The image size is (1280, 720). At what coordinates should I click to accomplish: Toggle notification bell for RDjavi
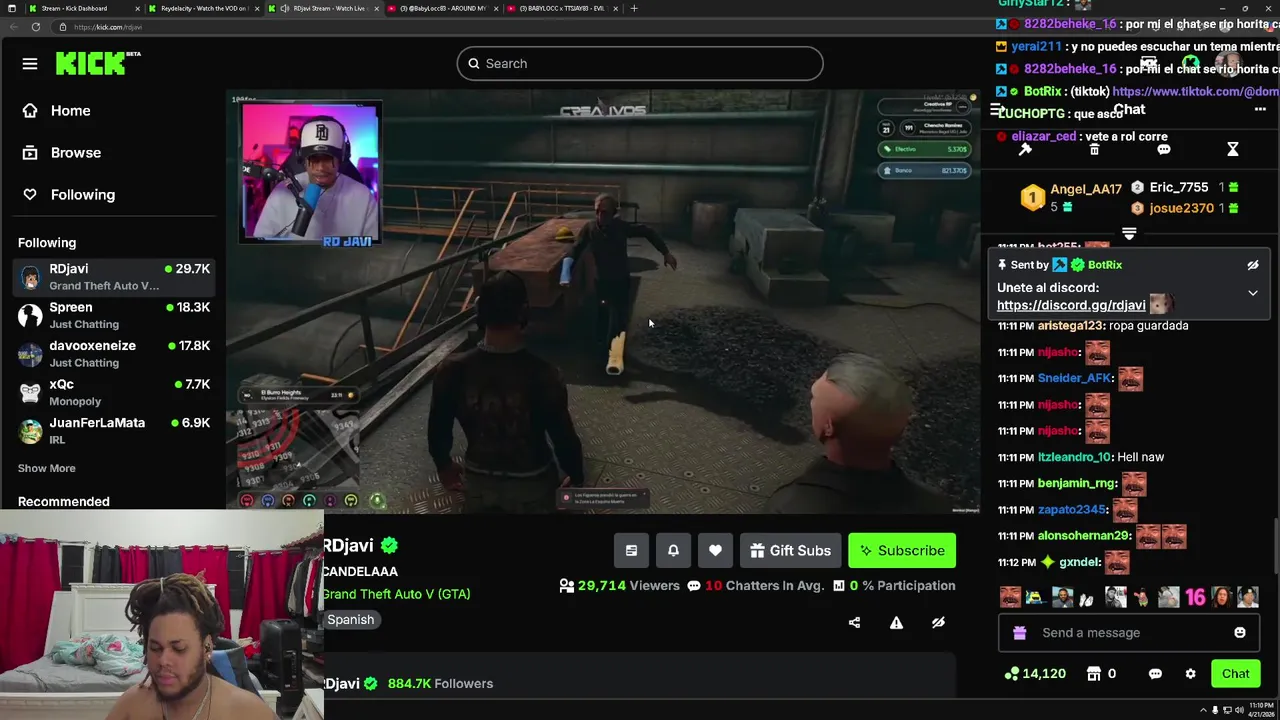tap(673, 551)
